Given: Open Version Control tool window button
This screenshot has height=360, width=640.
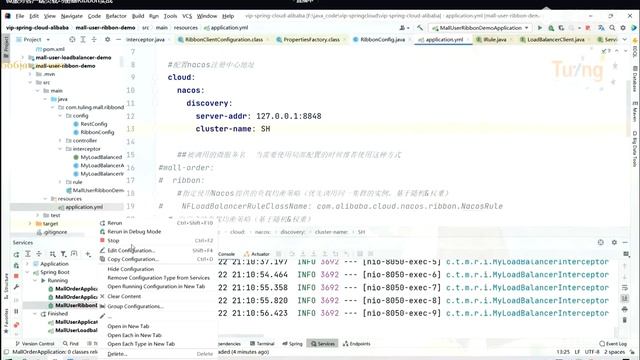Looking at the screenshot, I should pyautogui.click(x=35, y=344).
